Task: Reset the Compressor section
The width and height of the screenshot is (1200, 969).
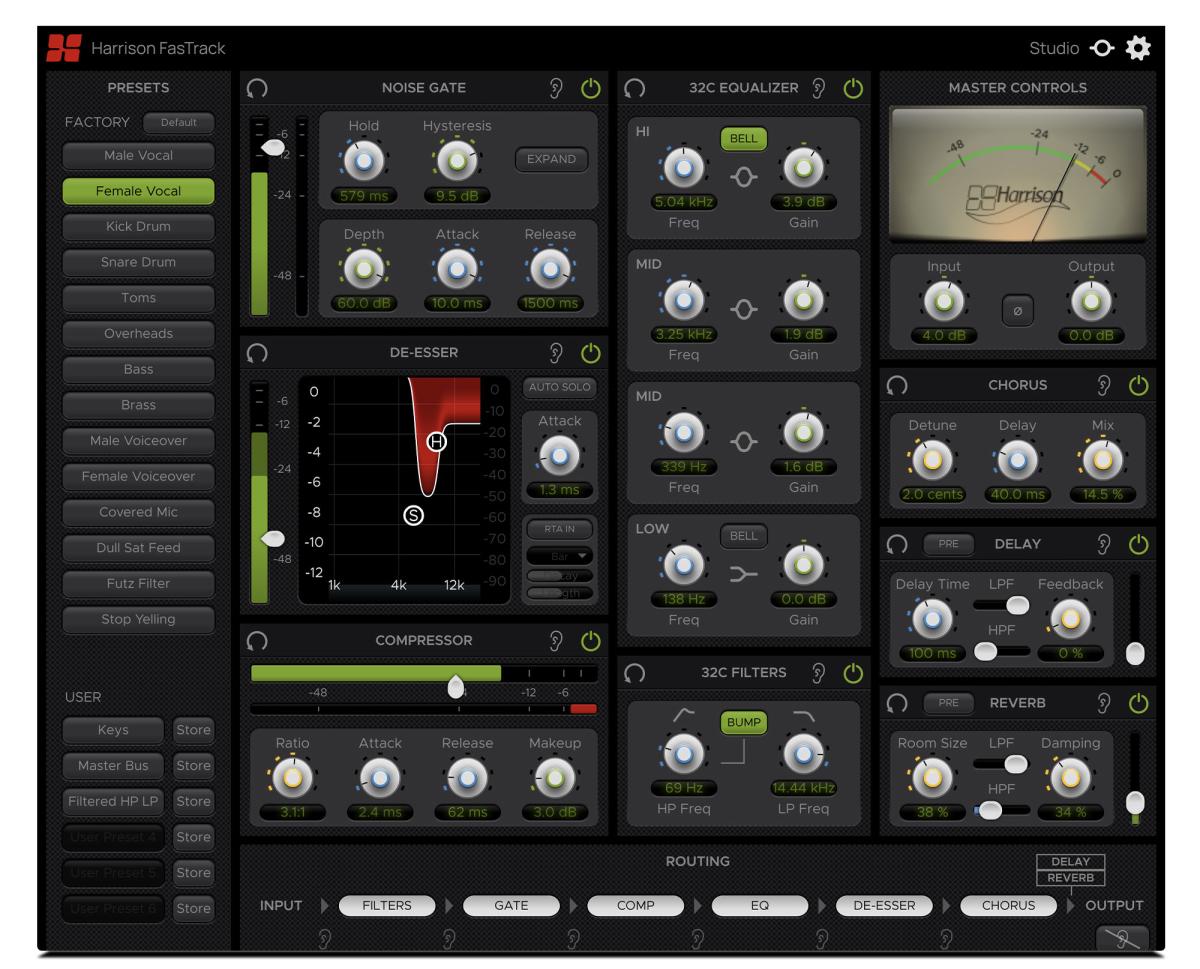Action: pyautogui.click(x=257, y=641)
